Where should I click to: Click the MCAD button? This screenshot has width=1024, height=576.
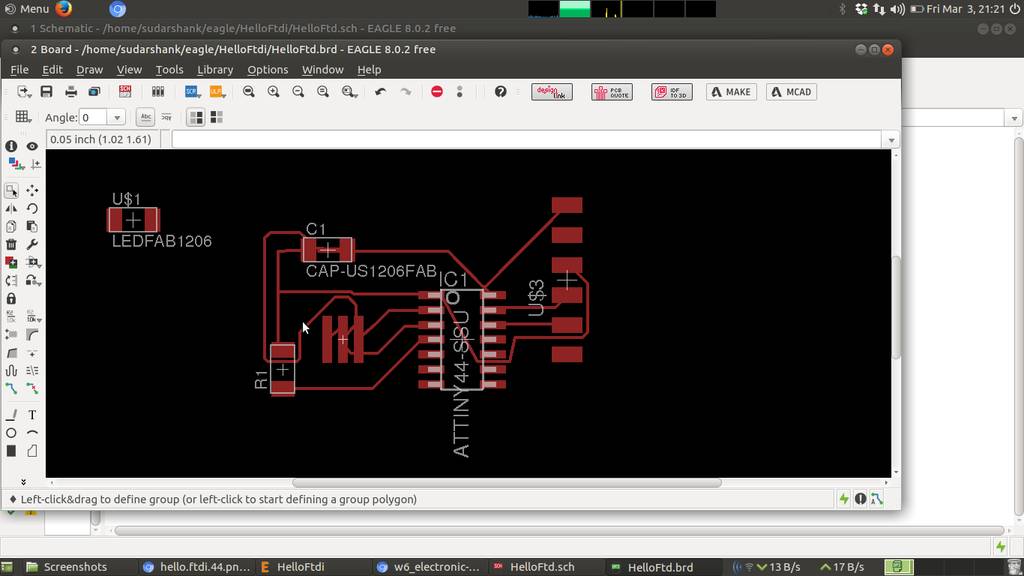pos(791,92)
